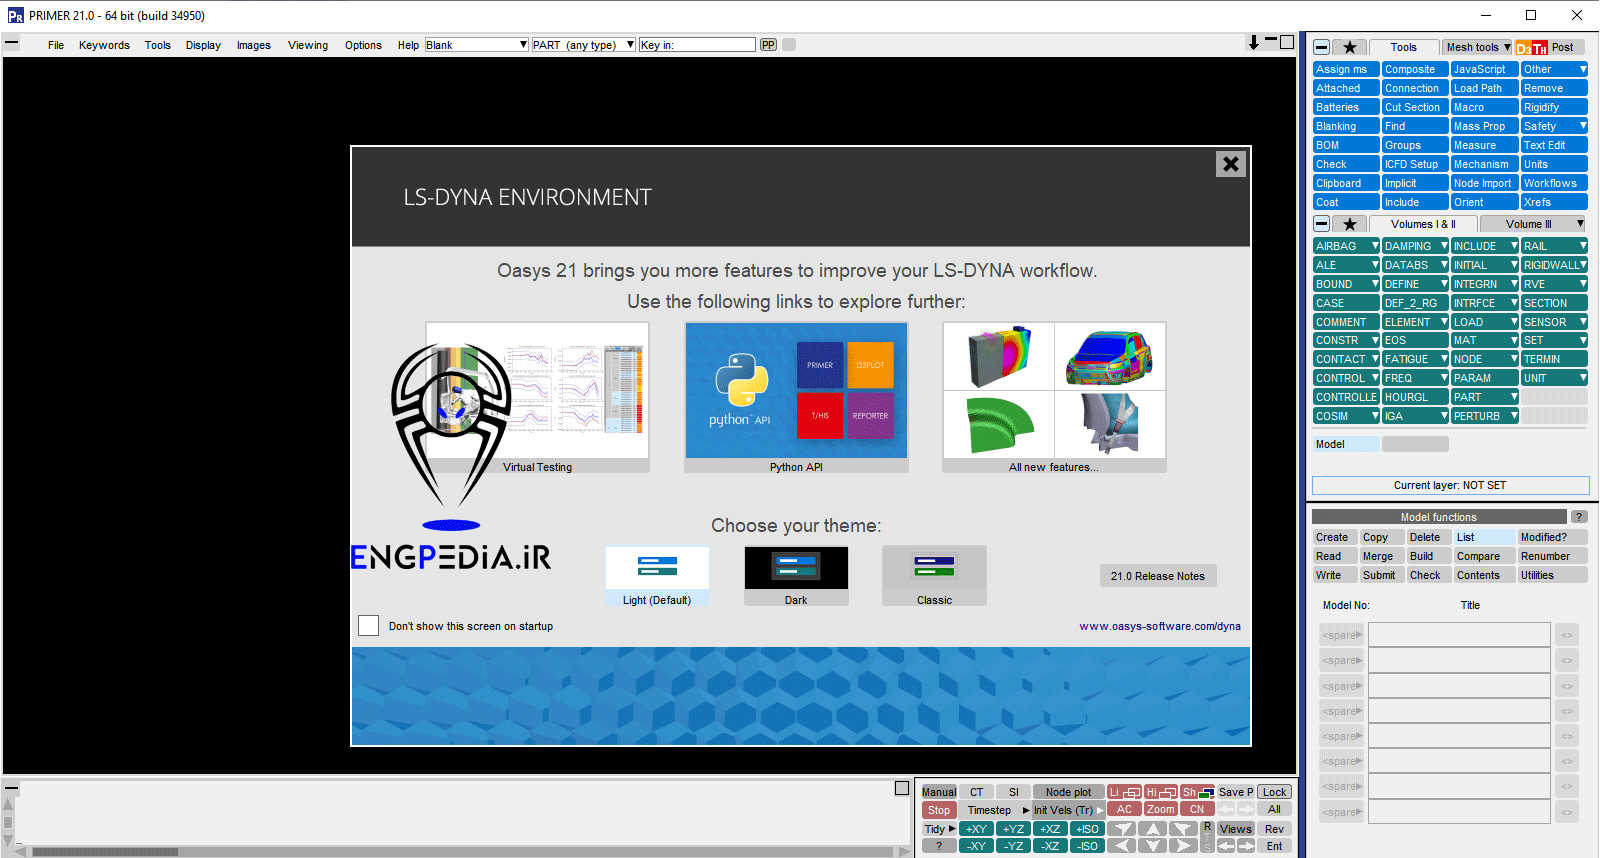Expand the Timestep plot options arrow
The image size is (1600, 858).
[1026, 810]
